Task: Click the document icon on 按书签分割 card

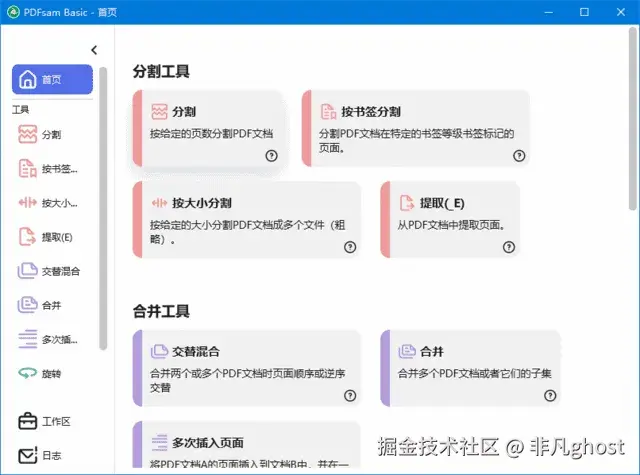Action: click(x=329, y=111)
